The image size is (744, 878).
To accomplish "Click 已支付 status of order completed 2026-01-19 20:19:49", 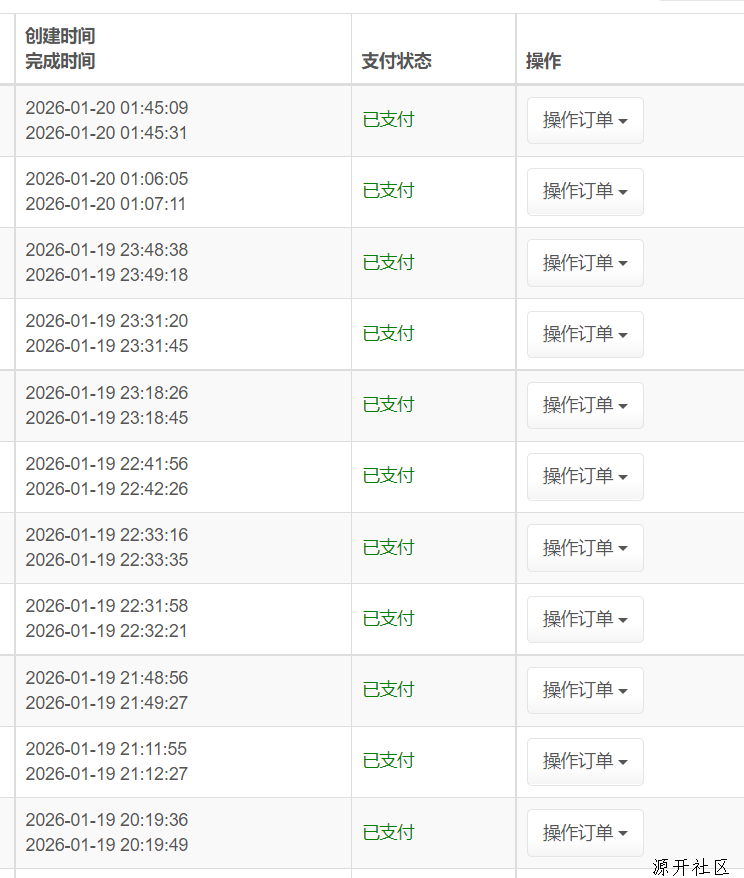I will pyautogui.click(x=388, y=832).
